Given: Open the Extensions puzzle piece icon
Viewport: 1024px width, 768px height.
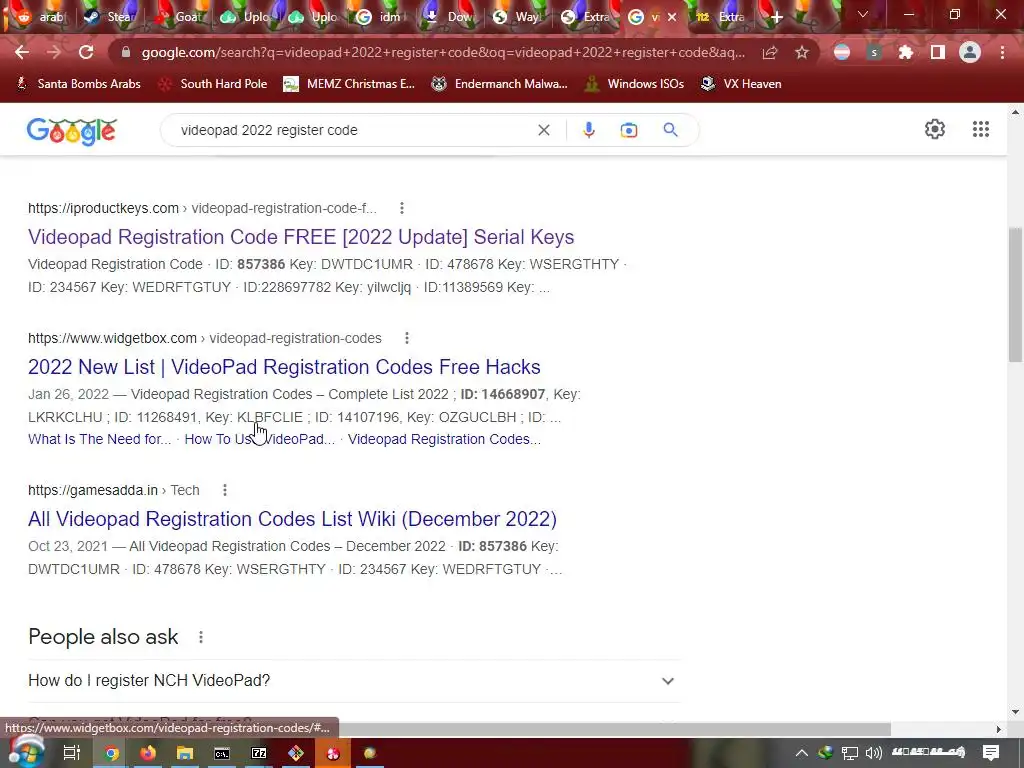Looking at the screenshot, I should coord(905,53).
